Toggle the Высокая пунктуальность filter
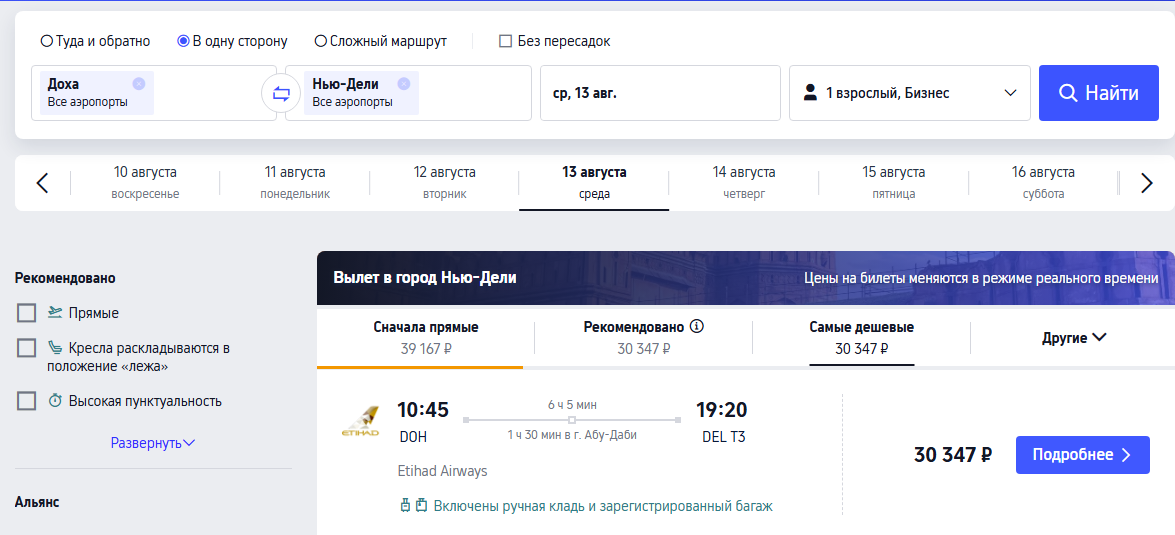 tap(27, 401)
